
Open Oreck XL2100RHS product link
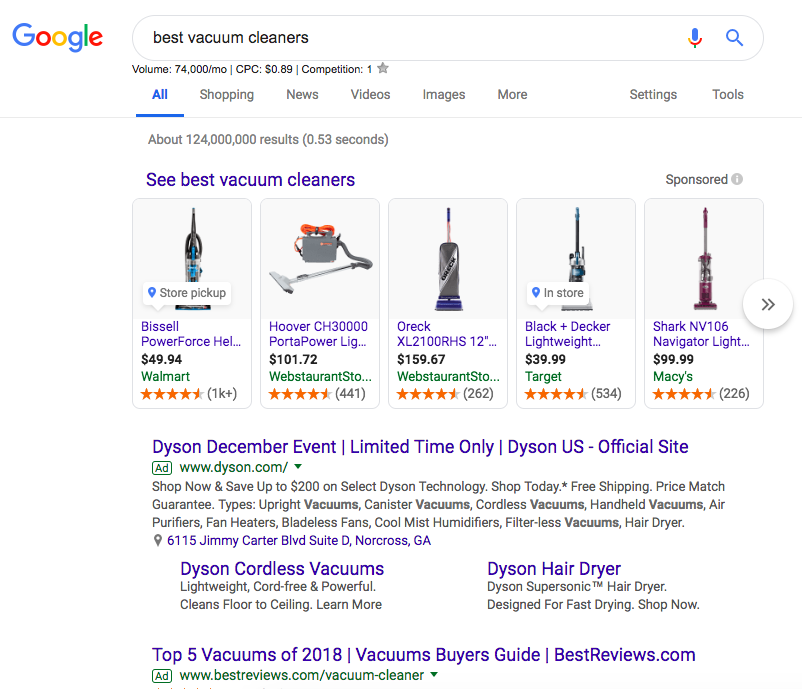tap(447, 334)
